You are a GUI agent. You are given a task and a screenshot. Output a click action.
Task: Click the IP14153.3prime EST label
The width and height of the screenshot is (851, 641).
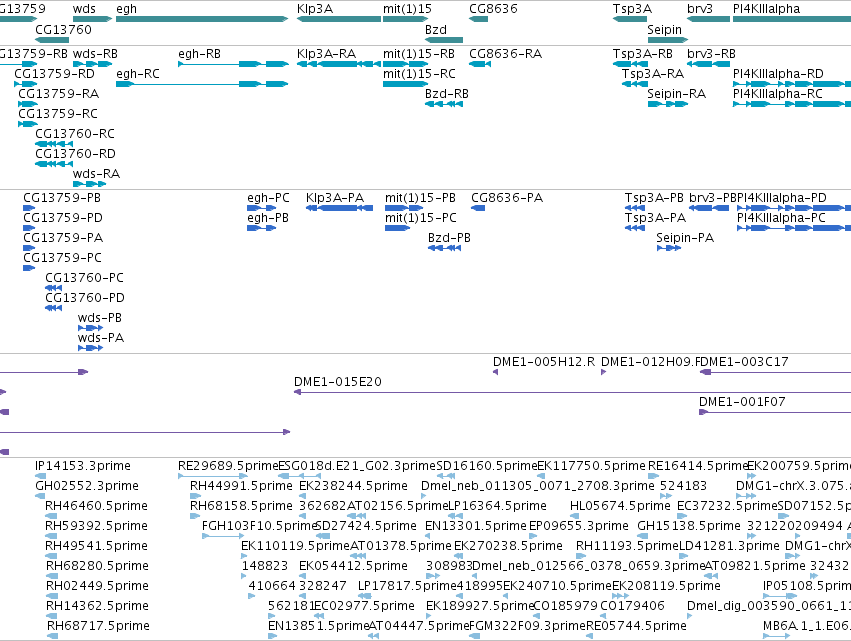coord(82,466)
